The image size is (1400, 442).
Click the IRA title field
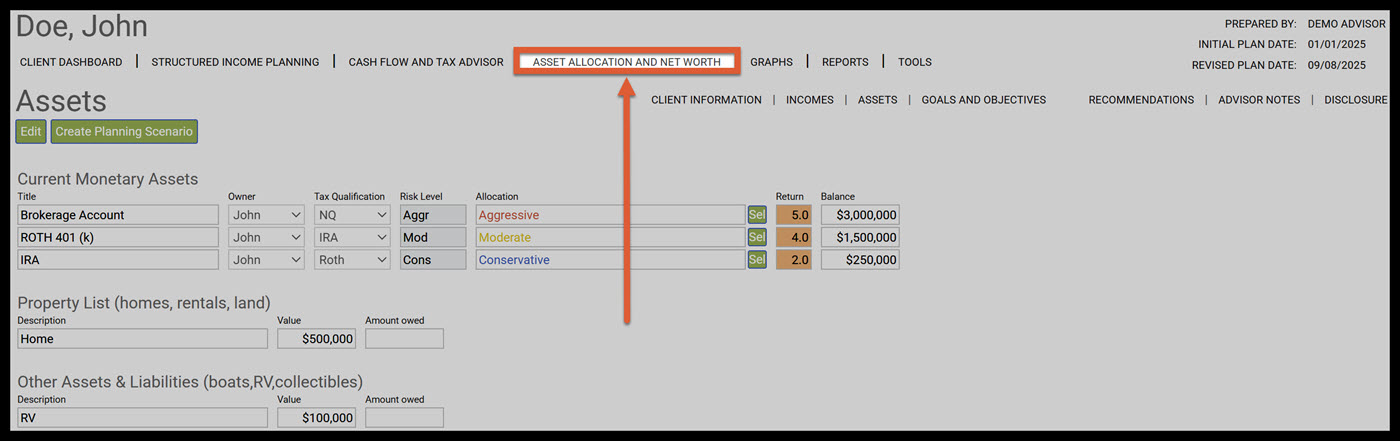(118, 260)
